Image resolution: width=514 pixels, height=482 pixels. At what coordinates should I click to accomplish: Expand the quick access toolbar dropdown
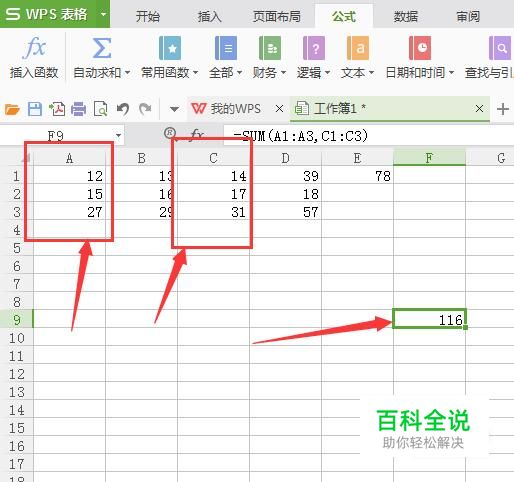point(174,109)
